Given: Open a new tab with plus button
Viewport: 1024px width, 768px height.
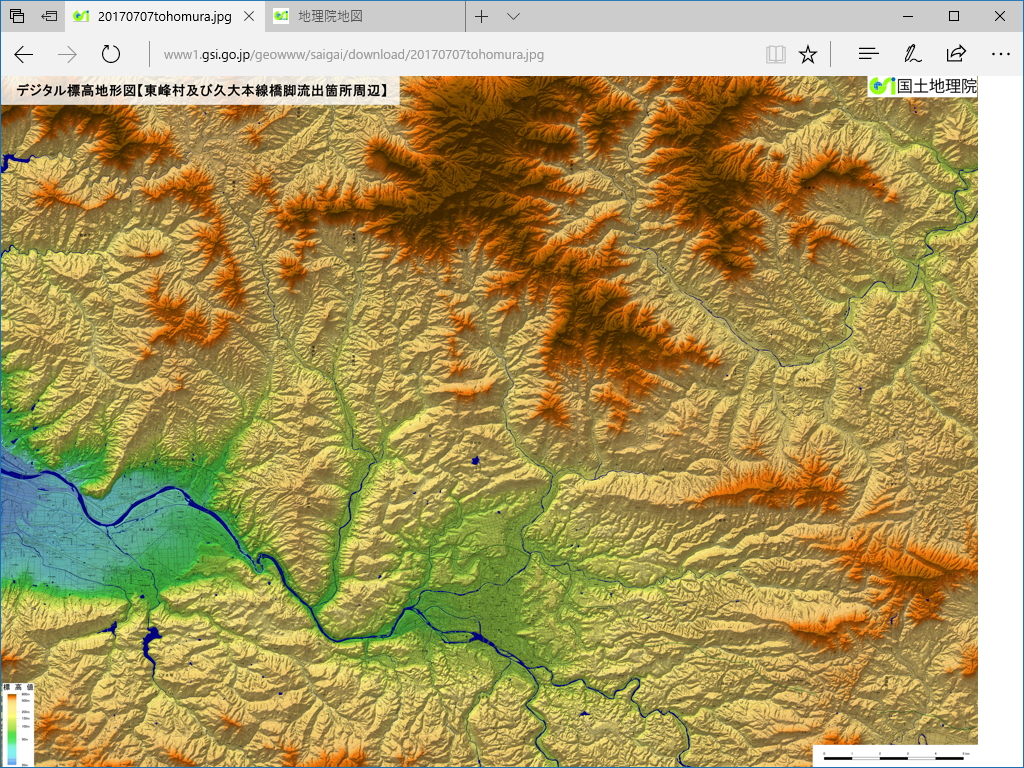Looking at the screenshot, I should (481, 16).
